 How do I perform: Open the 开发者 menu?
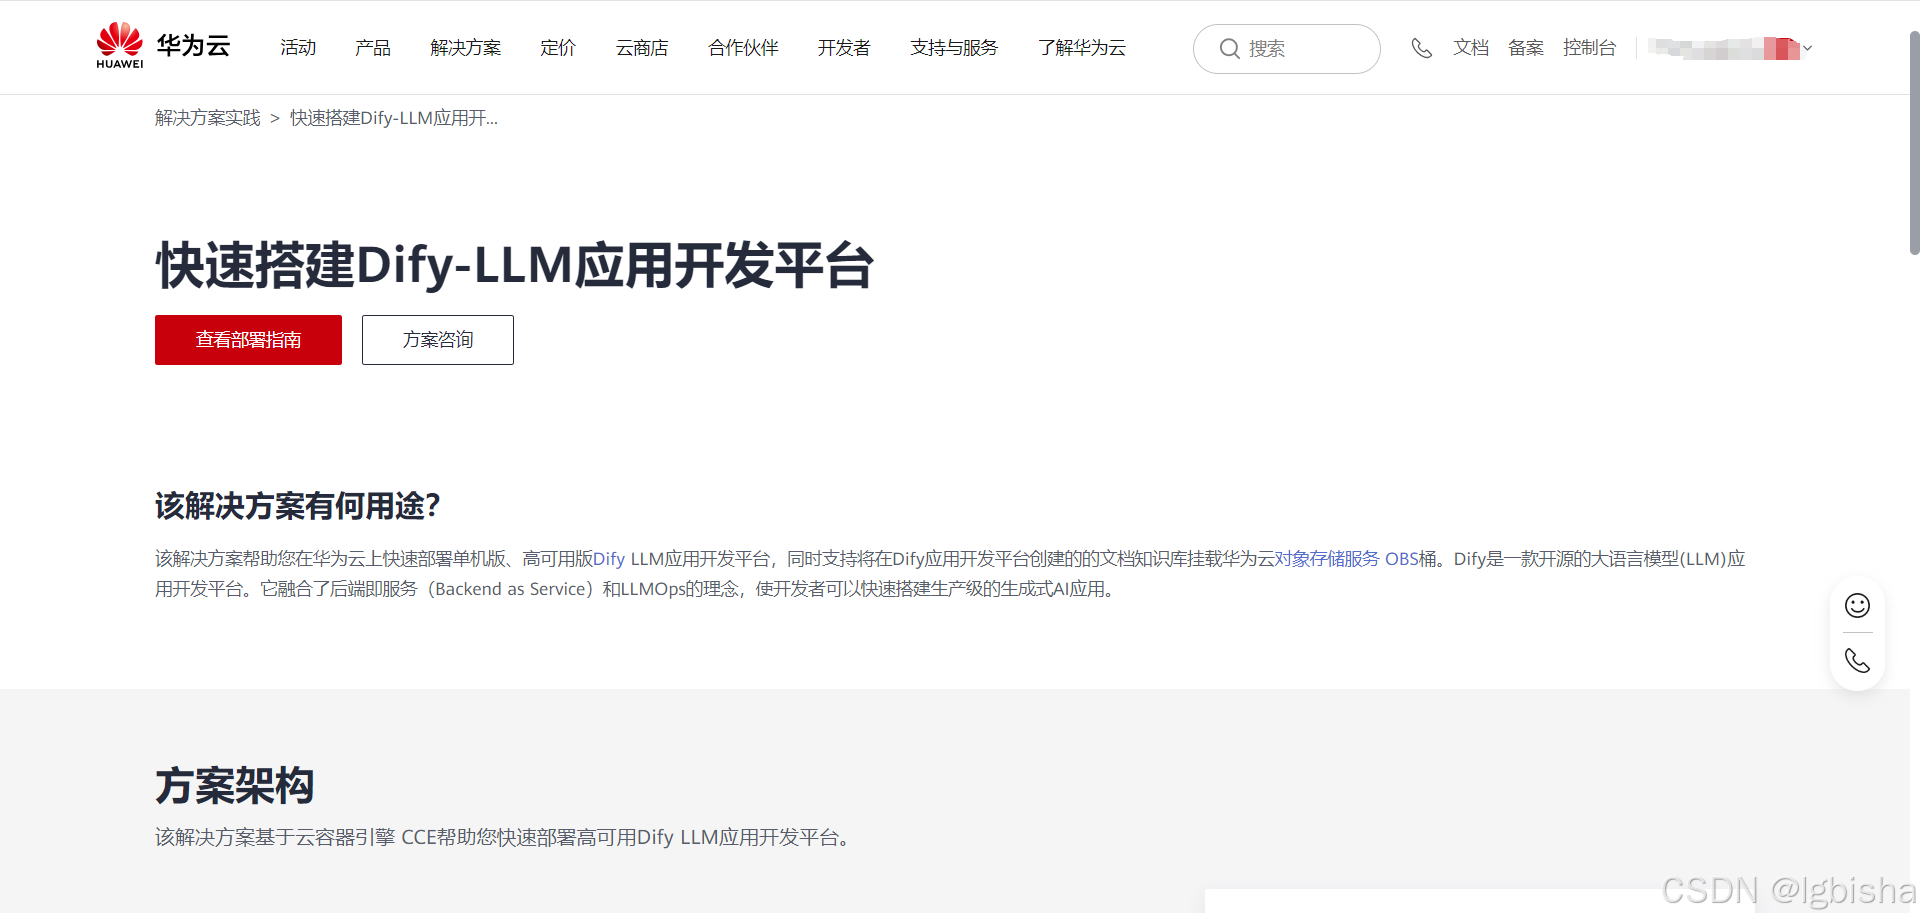(844, 48)
